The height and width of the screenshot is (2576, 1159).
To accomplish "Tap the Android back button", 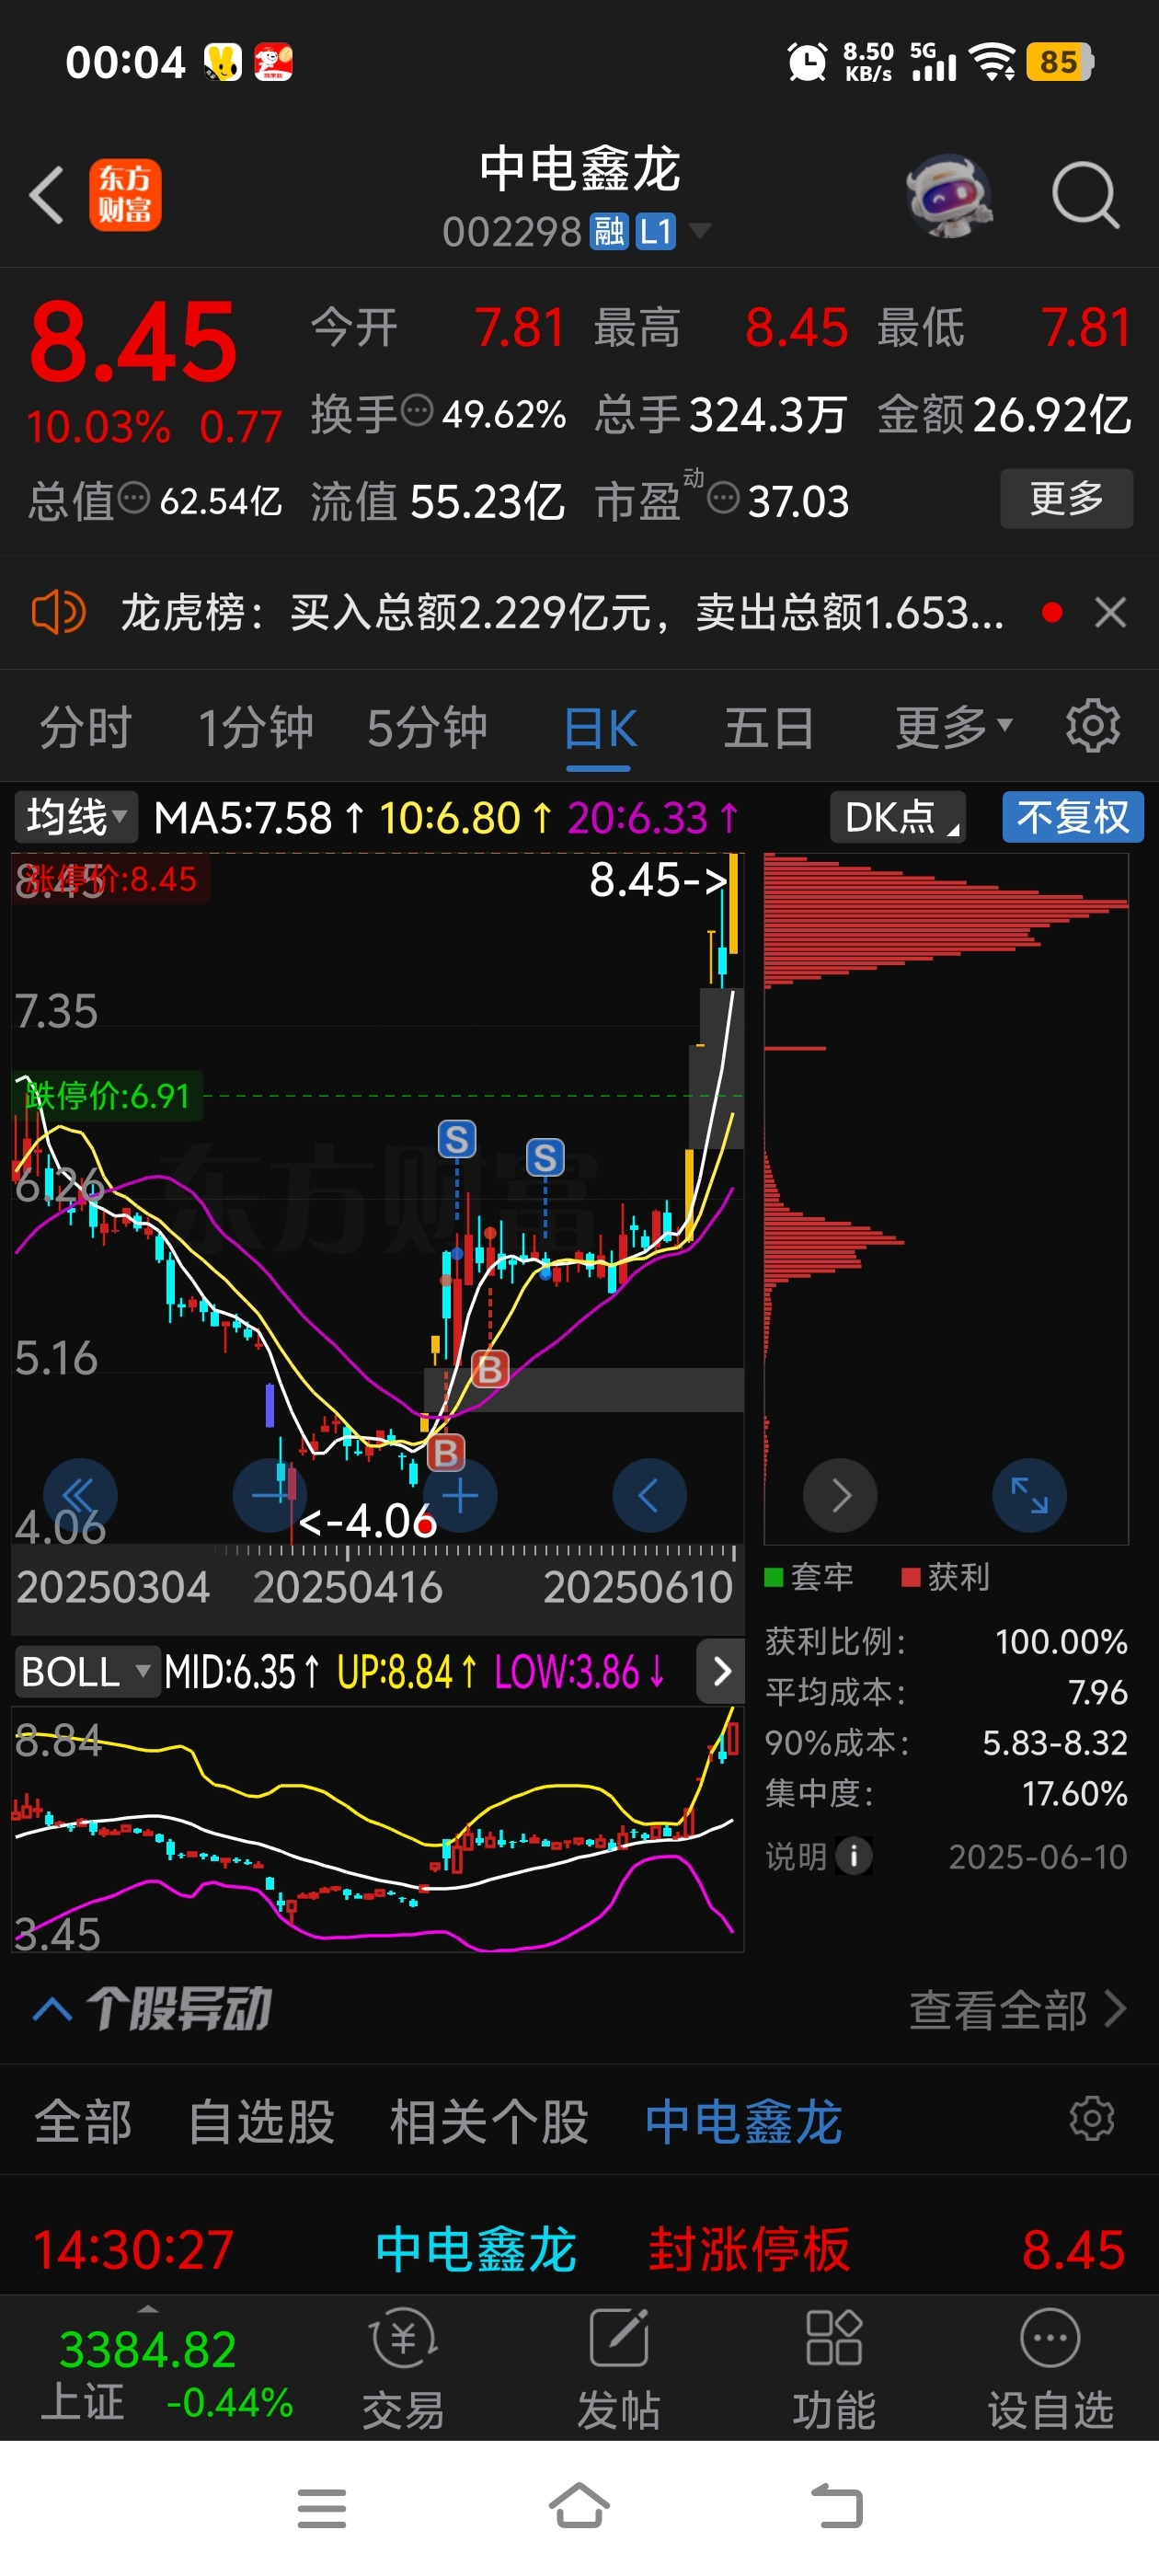I will click(836, 2506).
